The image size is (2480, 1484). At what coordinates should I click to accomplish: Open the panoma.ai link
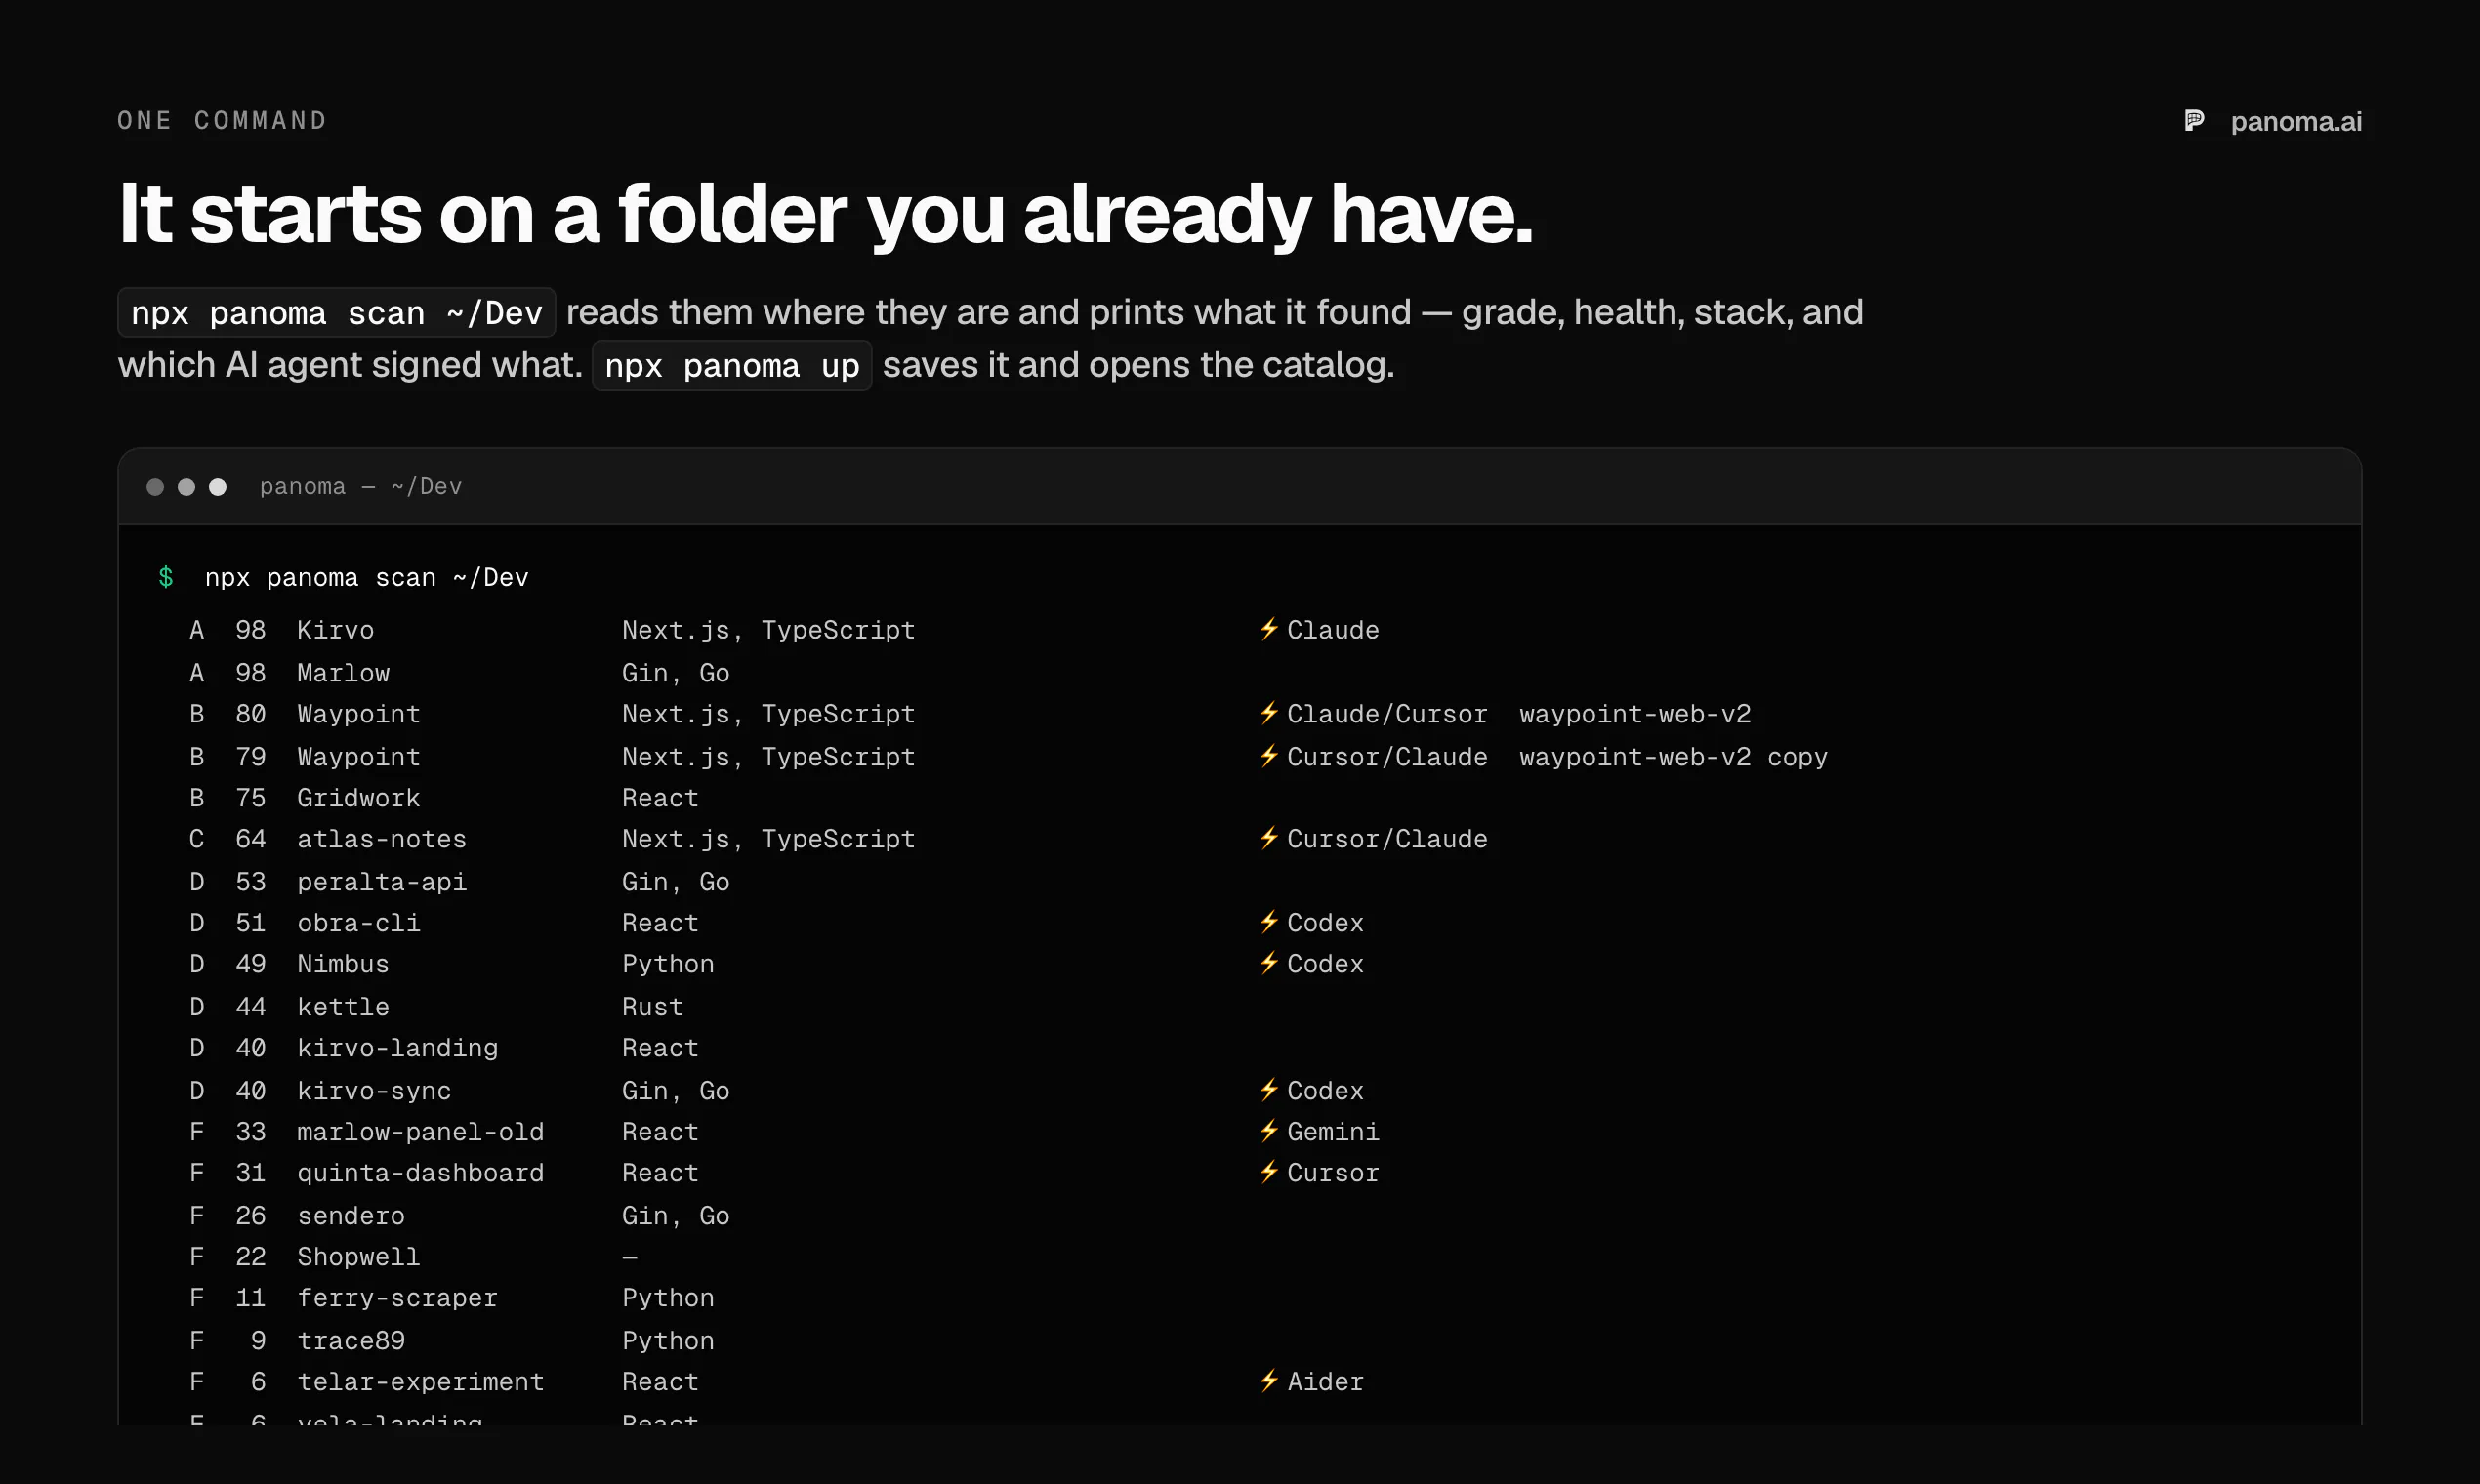tap(2296, 122)
